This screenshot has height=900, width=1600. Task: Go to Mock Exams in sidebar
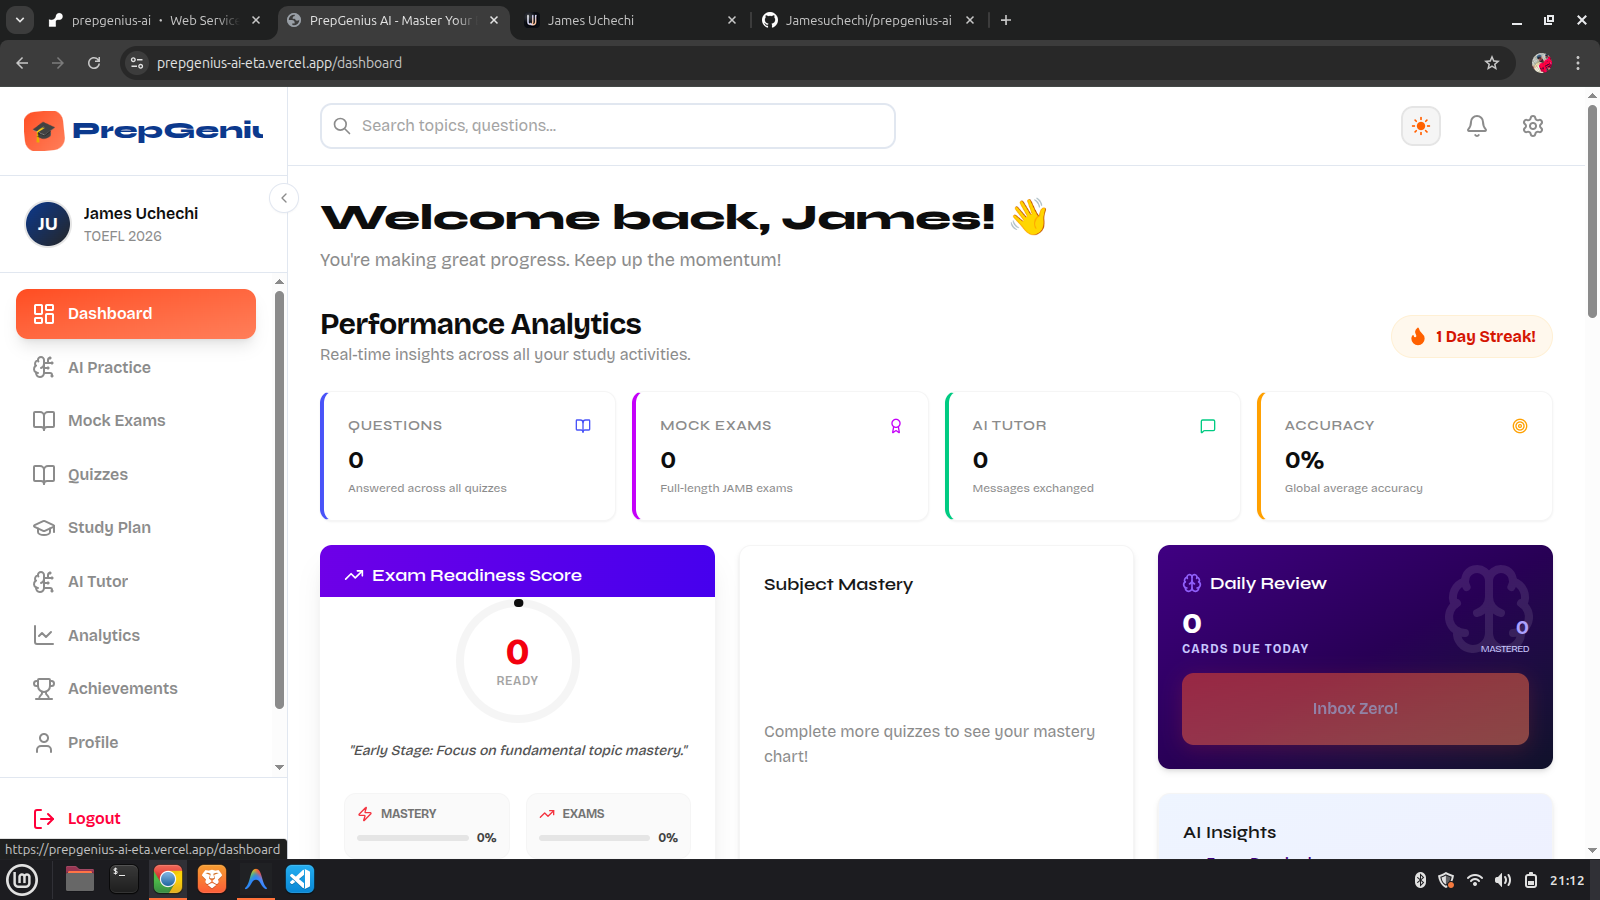point(136,421)
